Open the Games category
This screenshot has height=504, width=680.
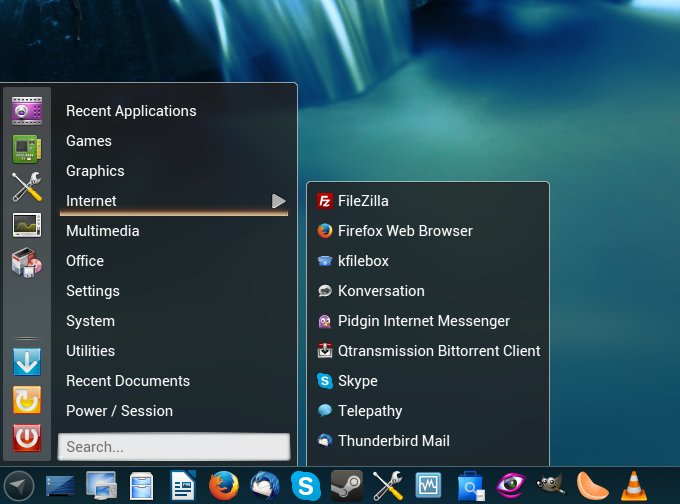[x=174, y=141]
